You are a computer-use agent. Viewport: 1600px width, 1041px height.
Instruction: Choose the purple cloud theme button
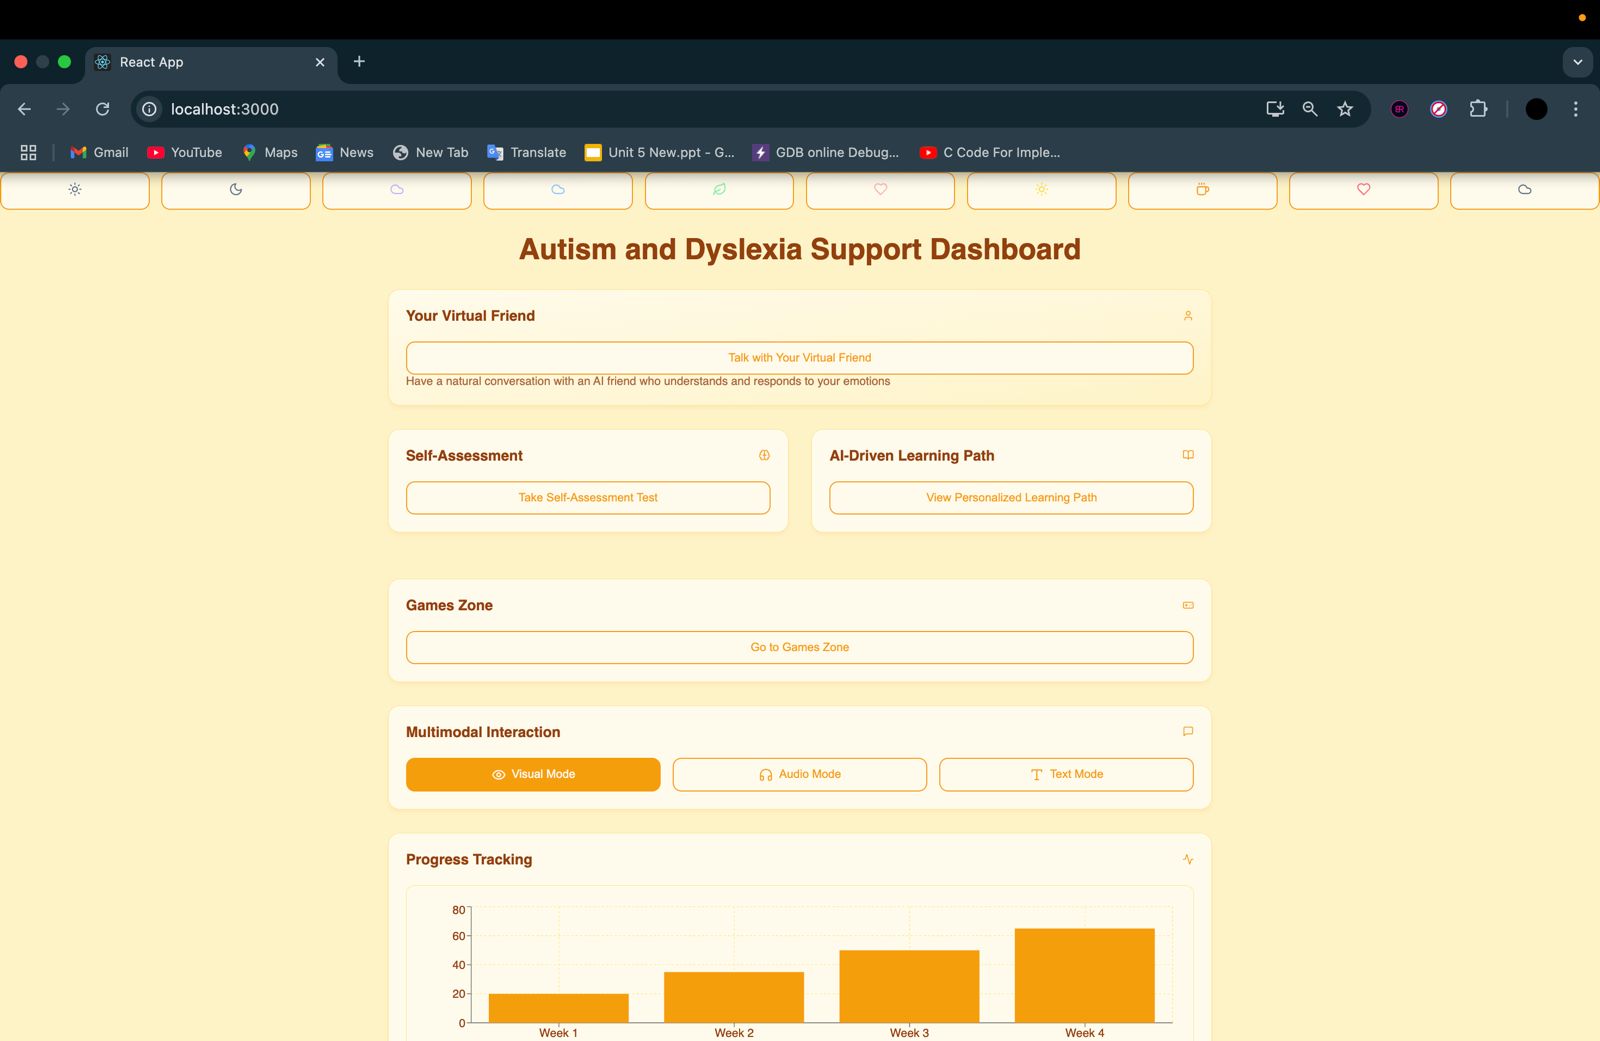(397, 190)
